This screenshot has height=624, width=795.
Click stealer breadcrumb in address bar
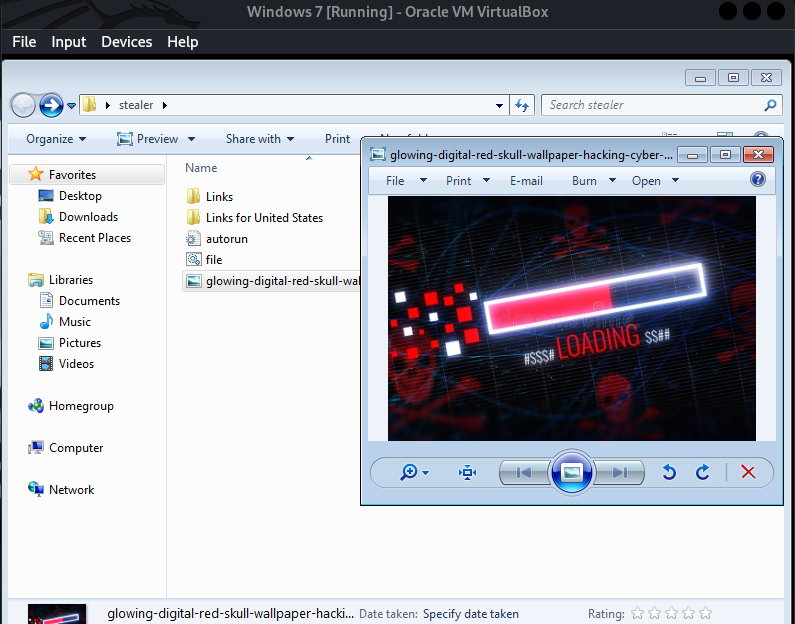(x=136, y=105)
